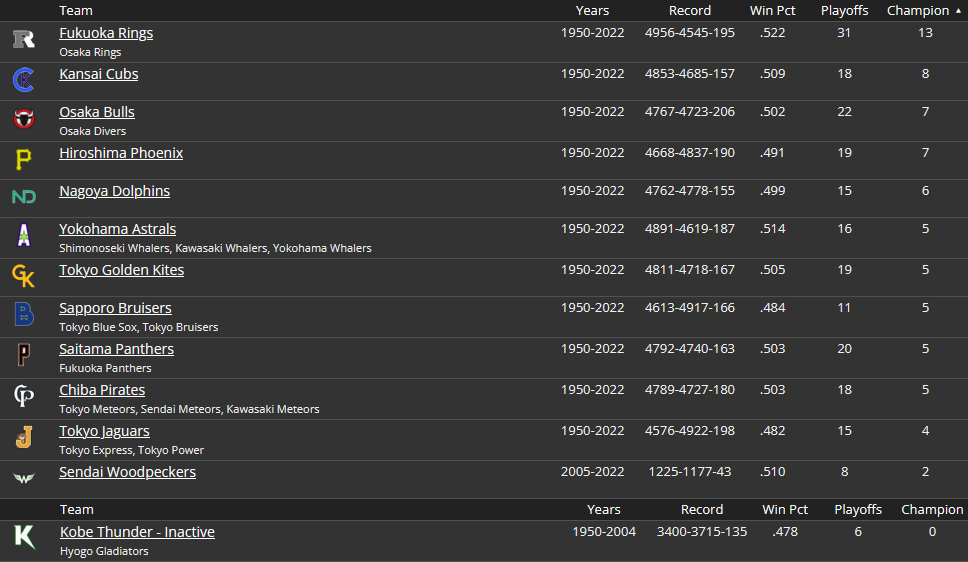Click the Osaka Bulls logo icon
Screen dimensions: 968x562
[24, 119]
